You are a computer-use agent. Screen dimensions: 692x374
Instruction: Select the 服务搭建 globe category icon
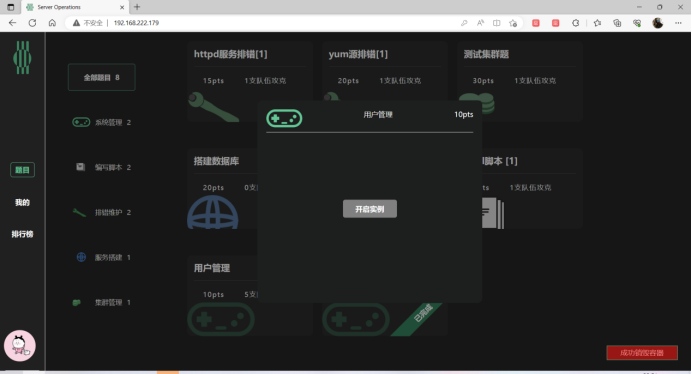(x=81, y=257)
